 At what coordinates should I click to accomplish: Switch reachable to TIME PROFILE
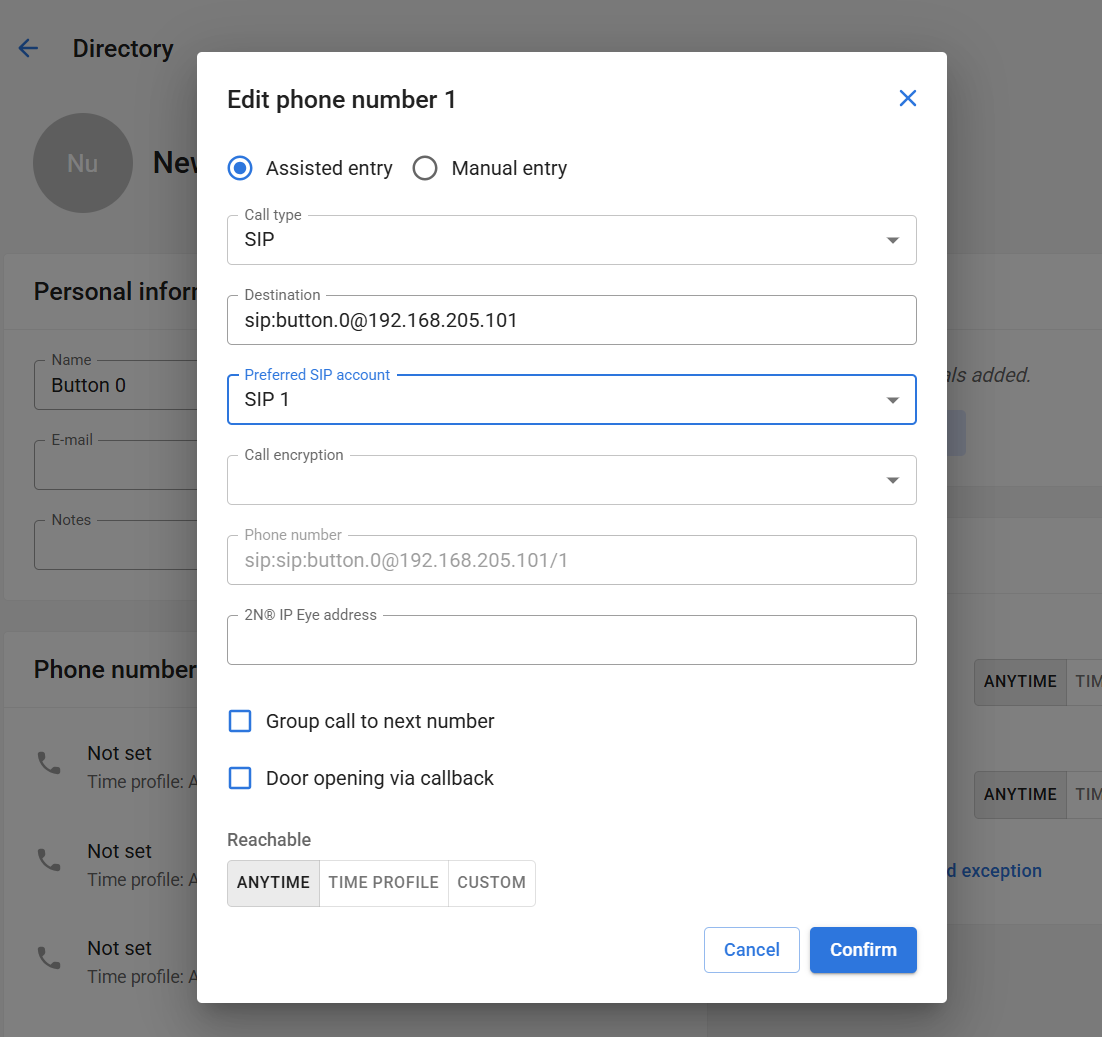tap(384, 883)
